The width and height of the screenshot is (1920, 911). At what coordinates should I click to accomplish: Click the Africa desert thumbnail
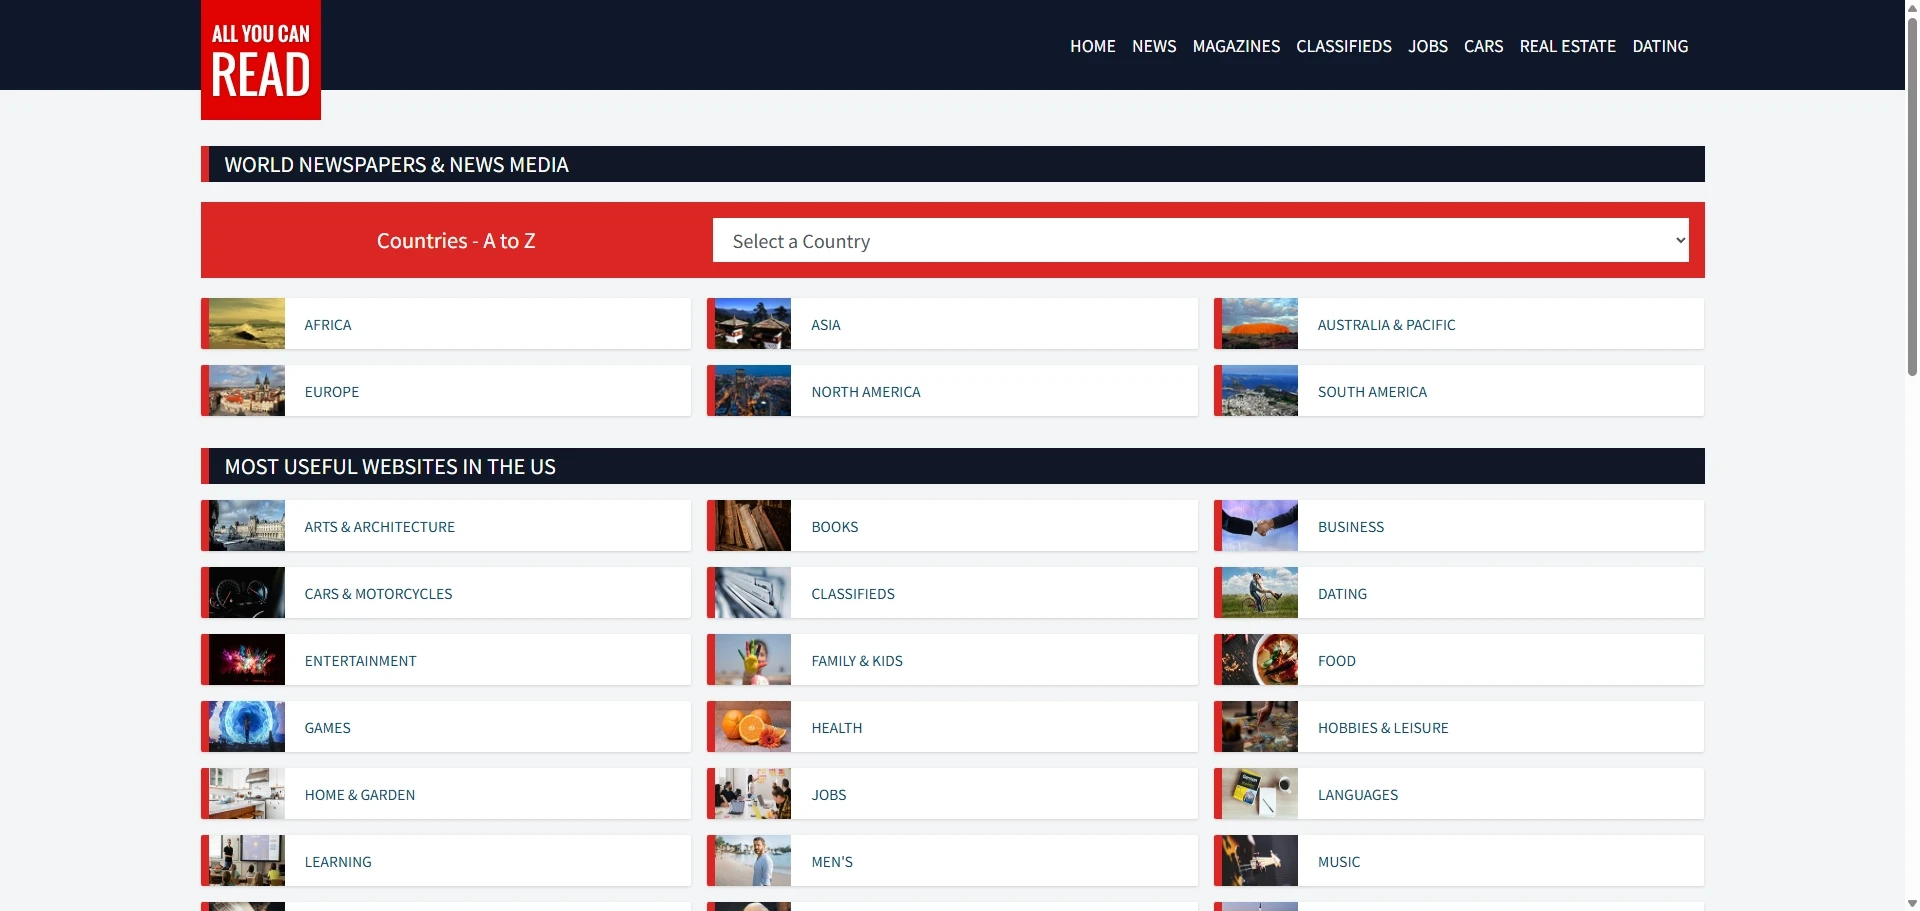pyautogui.click(x=247, y=323)
